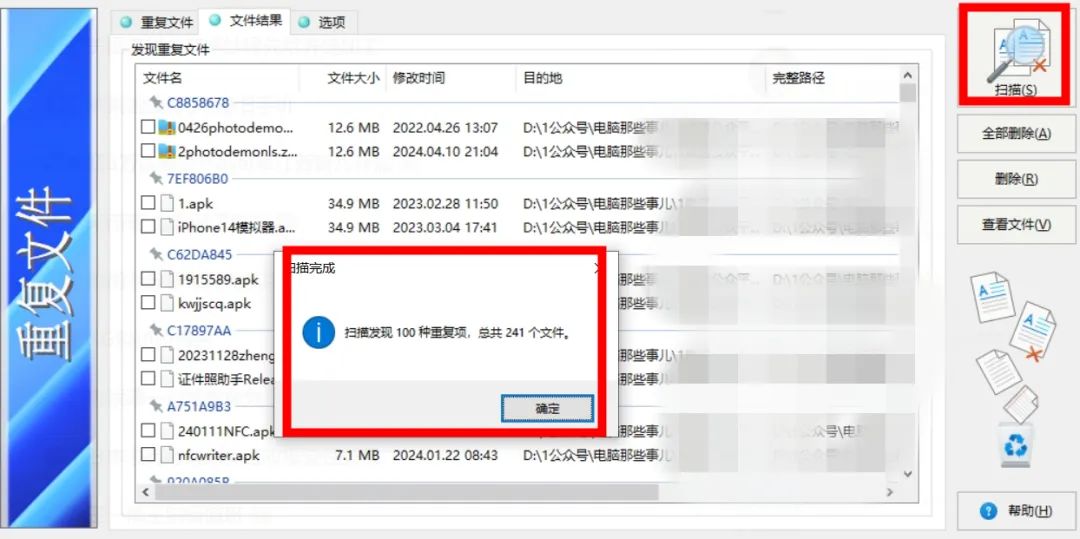Screen dimensions: 1080x539
Task: Check the box for 1915589.apk
Action: click(147, 279)
